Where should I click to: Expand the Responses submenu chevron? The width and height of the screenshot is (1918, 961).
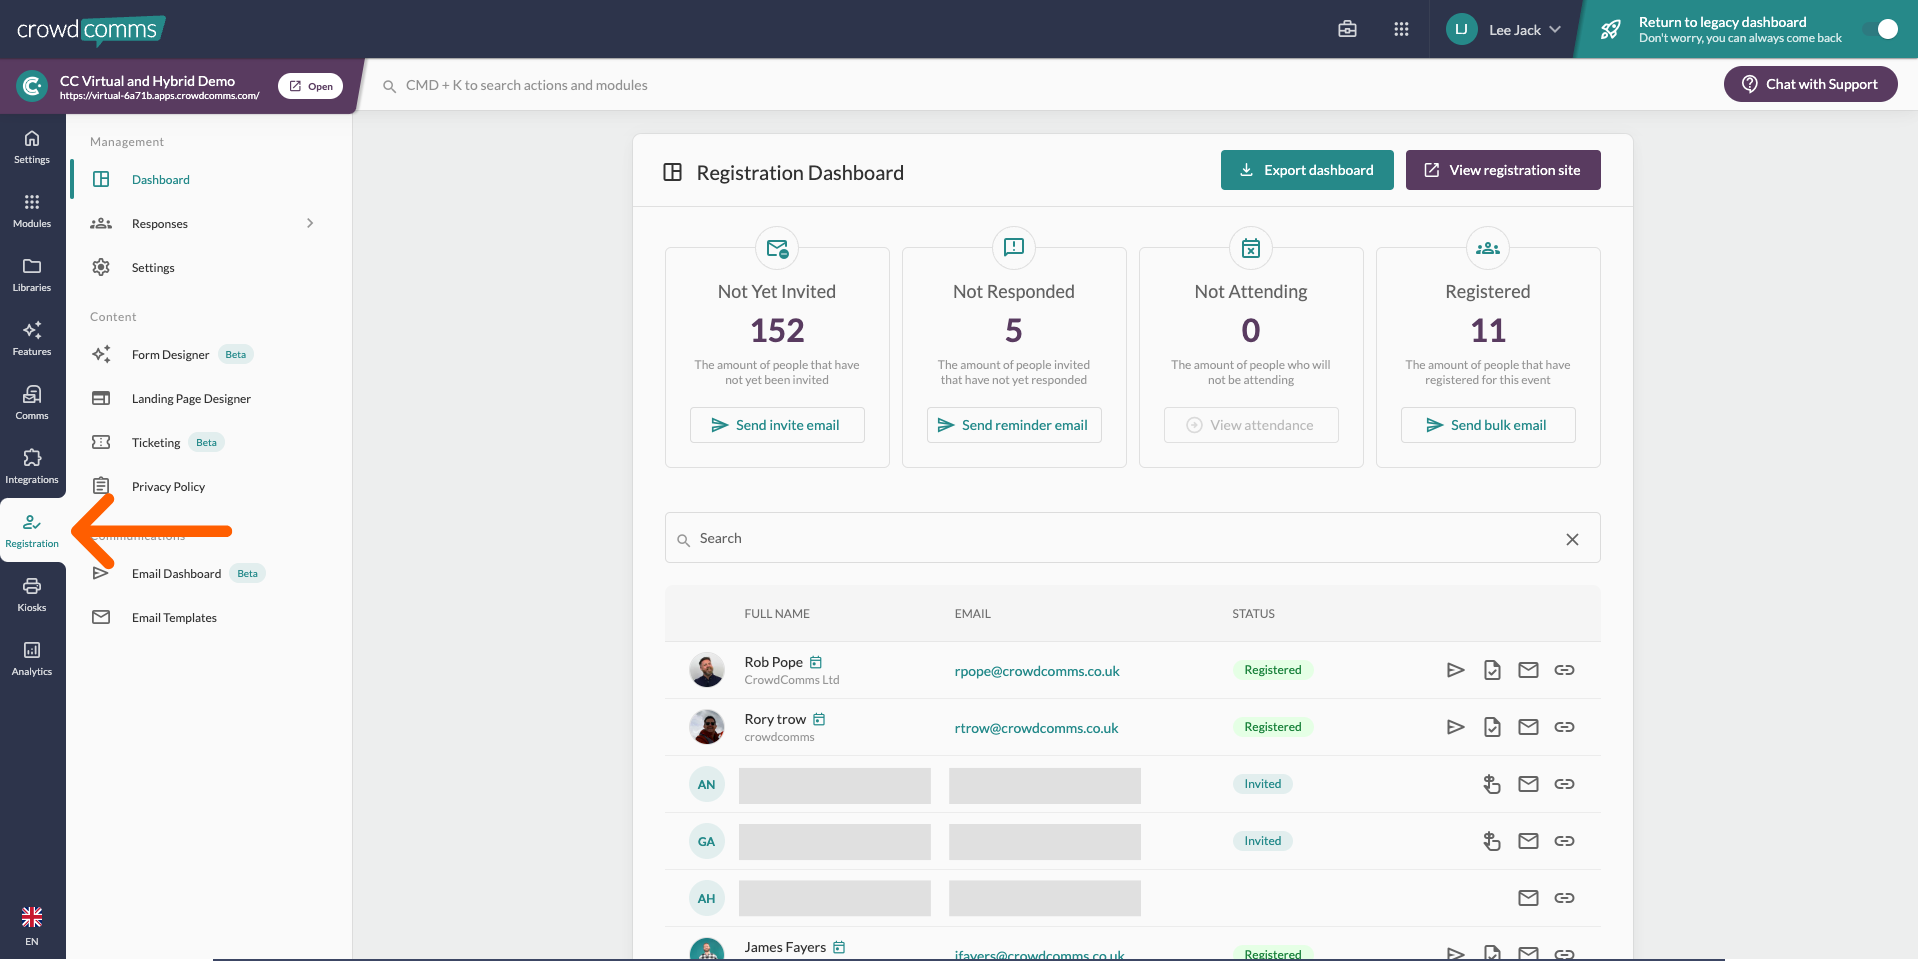pos(310,224)
